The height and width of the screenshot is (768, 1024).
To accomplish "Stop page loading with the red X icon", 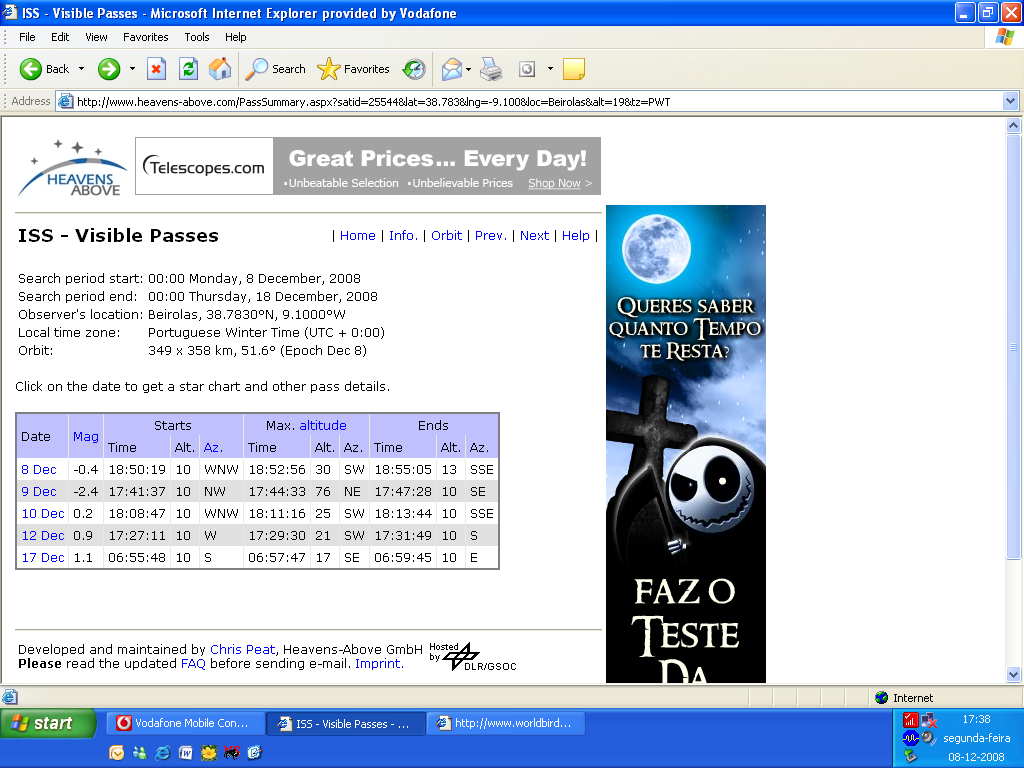I will (x=156, y=69).
